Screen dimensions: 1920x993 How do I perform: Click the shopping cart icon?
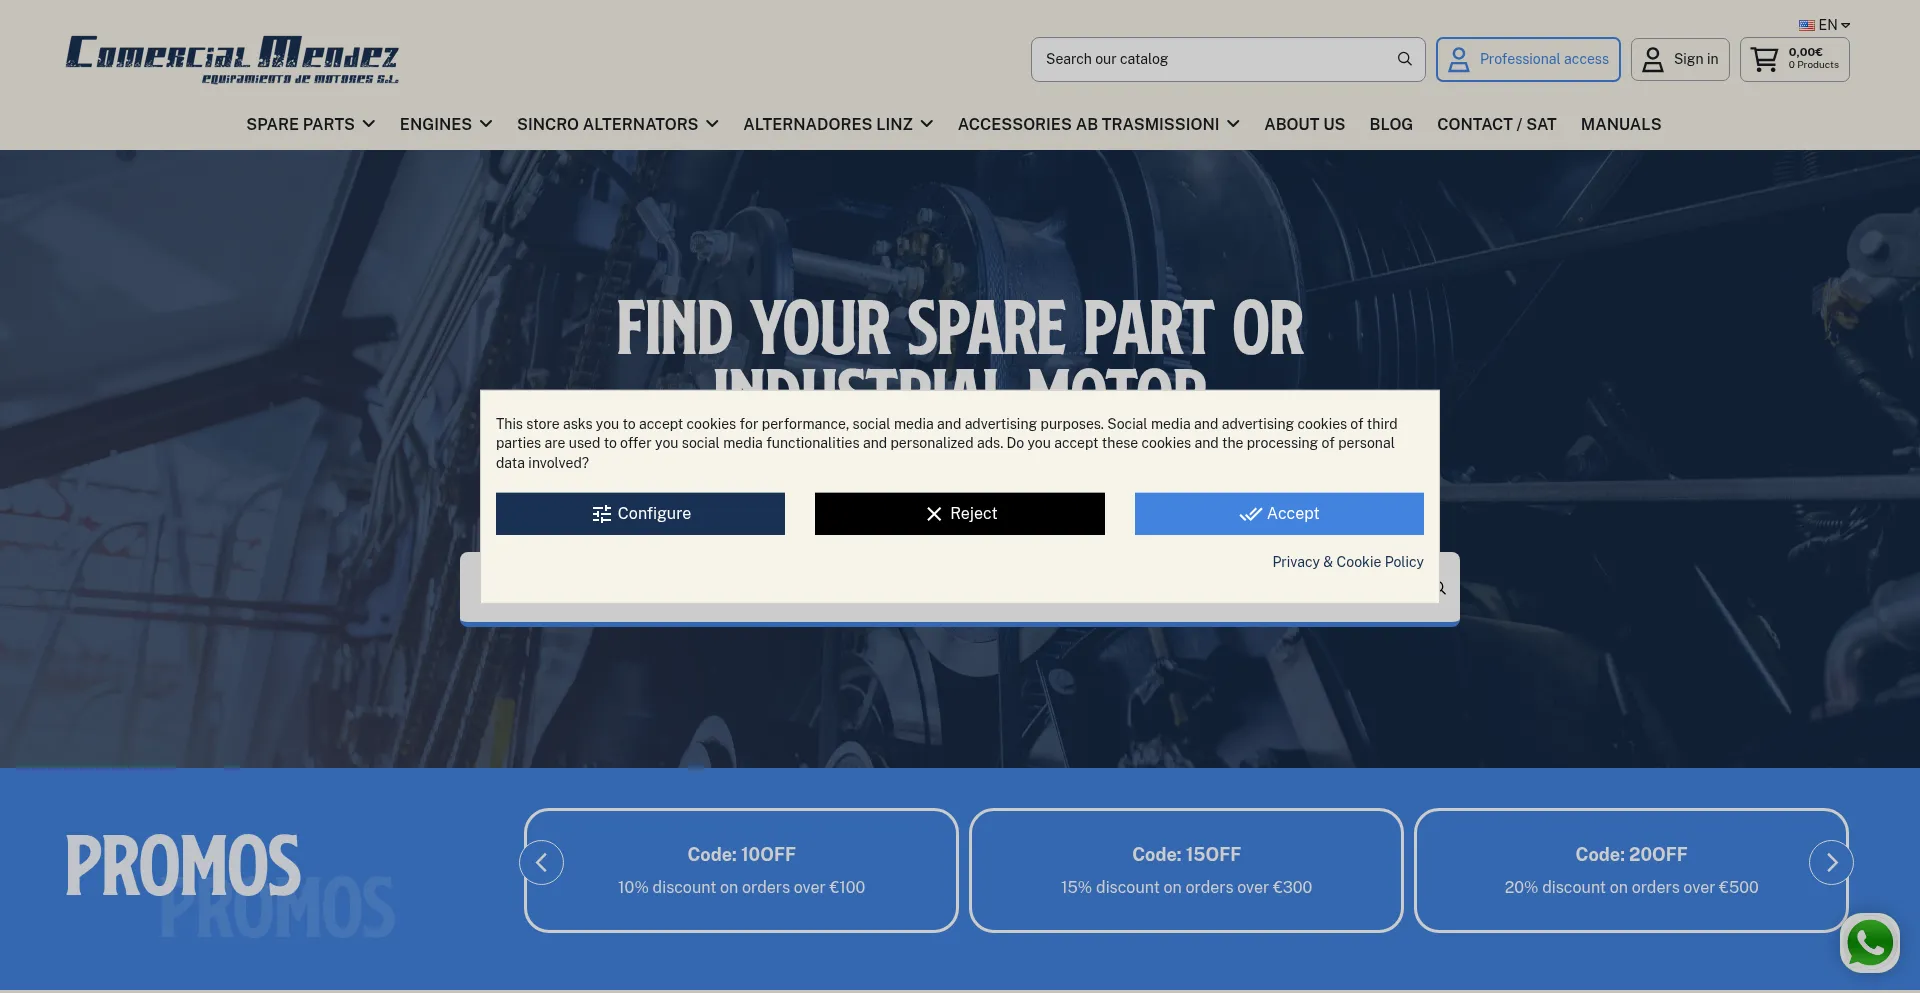(1765, 59)
